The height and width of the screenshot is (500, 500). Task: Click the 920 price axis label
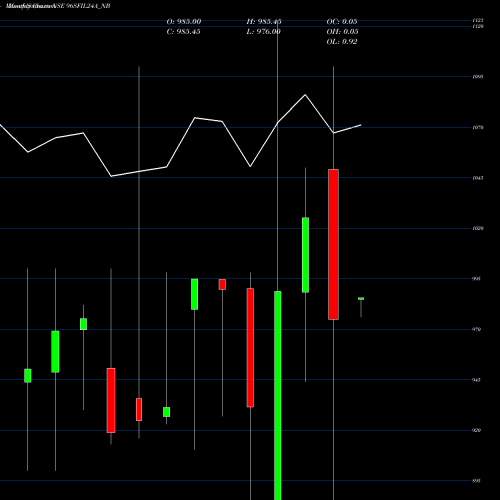pyautogui.click(x=477, y=430)
